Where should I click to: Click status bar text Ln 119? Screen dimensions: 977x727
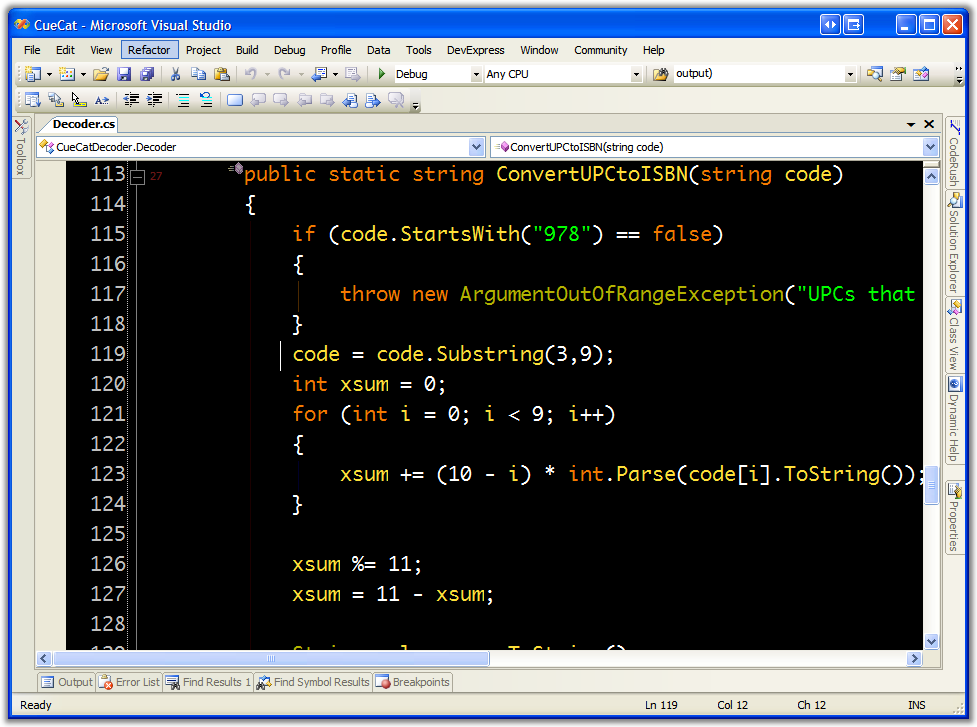click(x=660, y=705)
